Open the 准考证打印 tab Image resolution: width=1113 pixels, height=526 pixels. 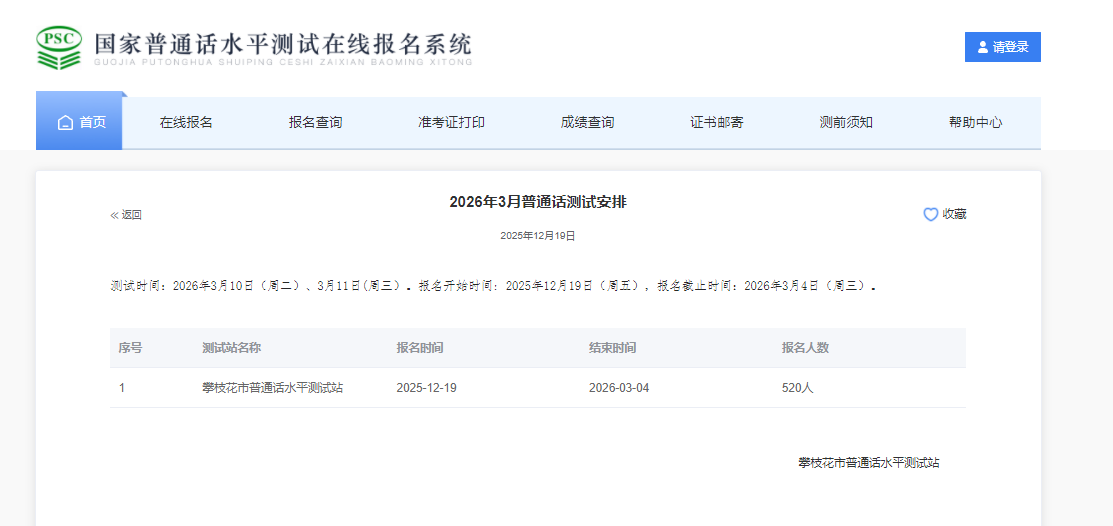pyautogui.click(x=451, y=122)
